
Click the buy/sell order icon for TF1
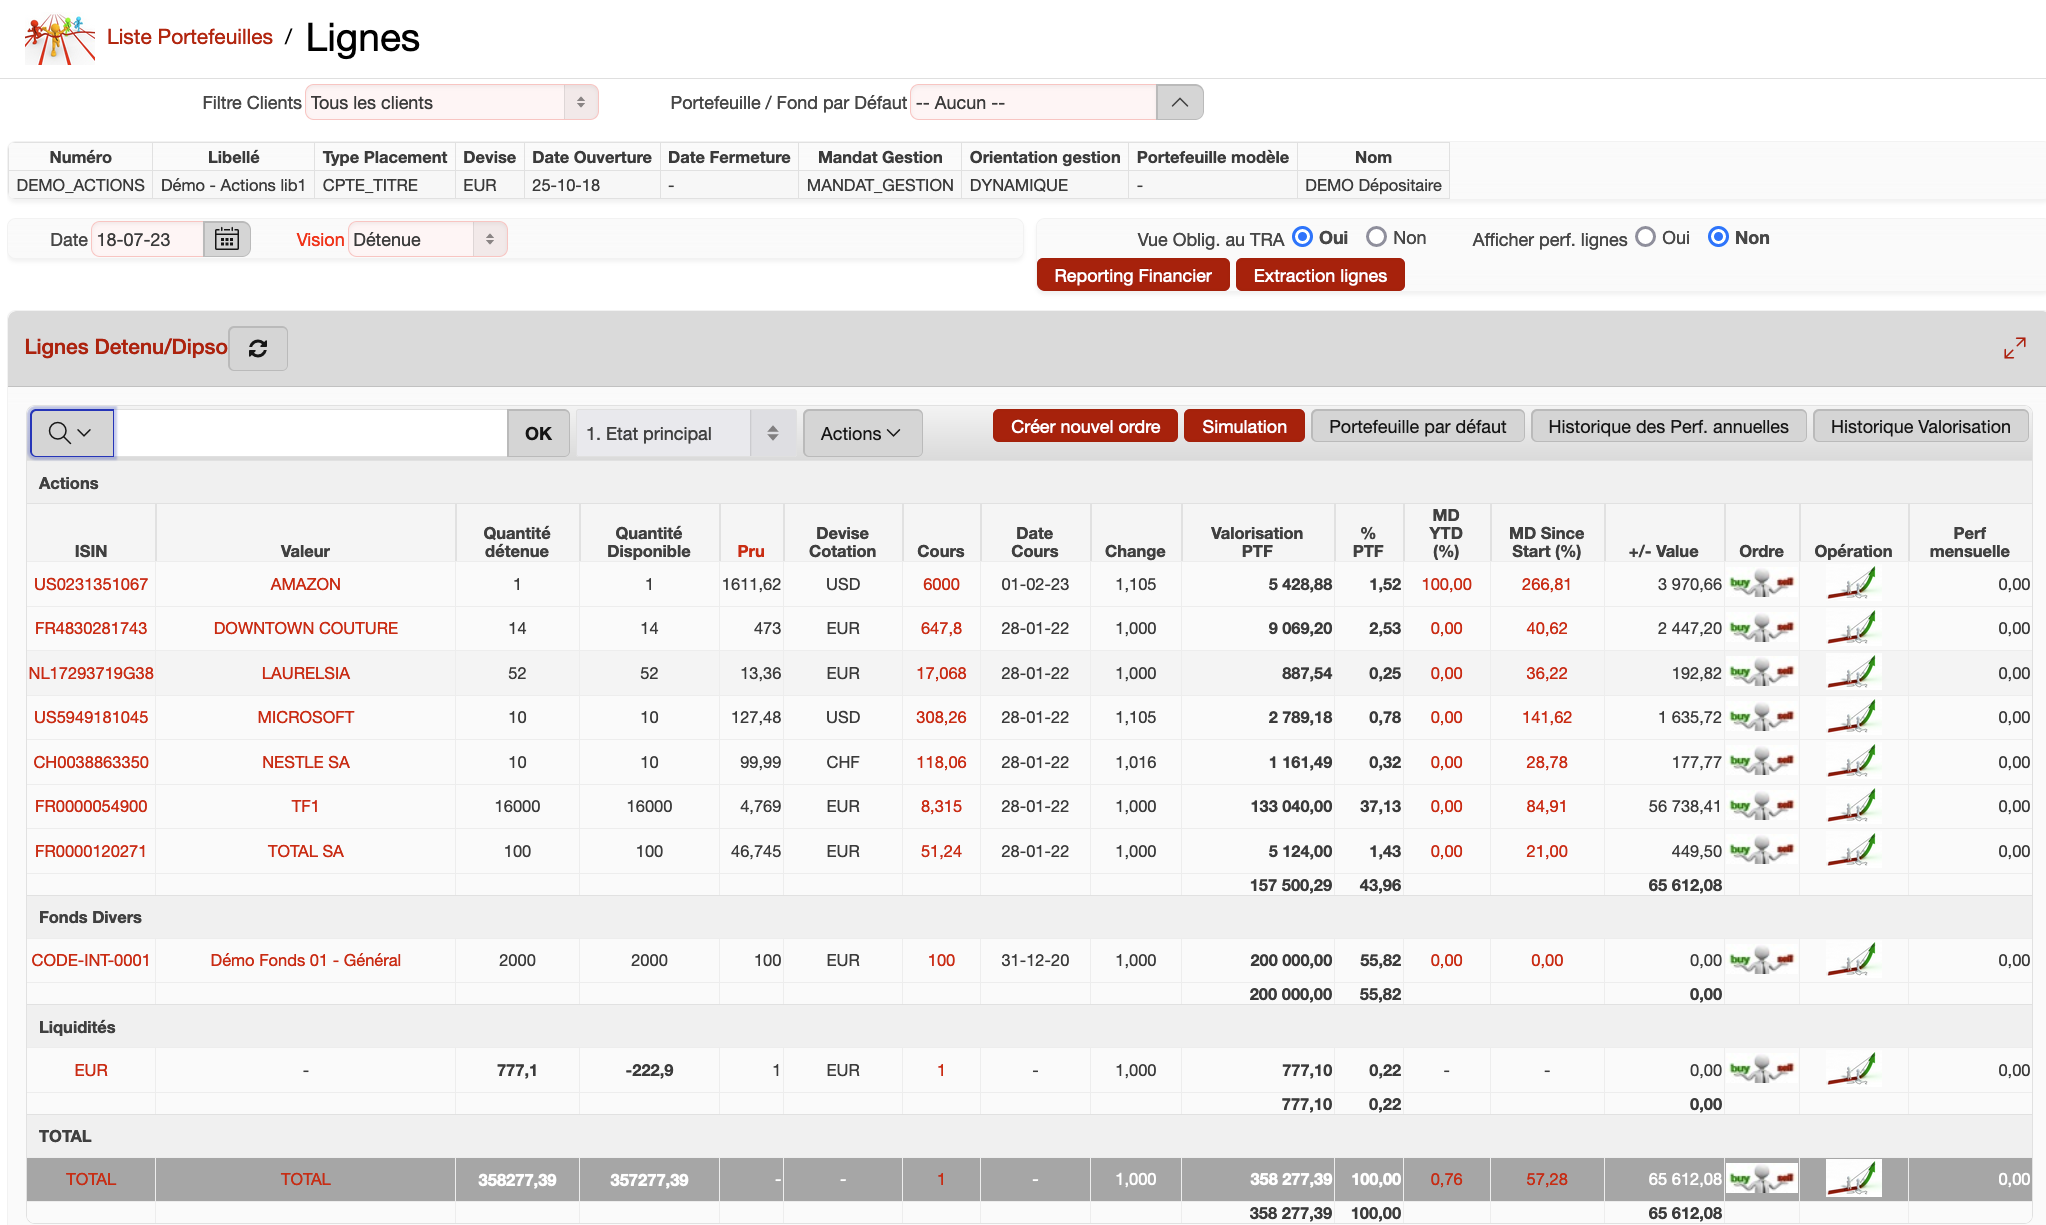[1761, 806]
